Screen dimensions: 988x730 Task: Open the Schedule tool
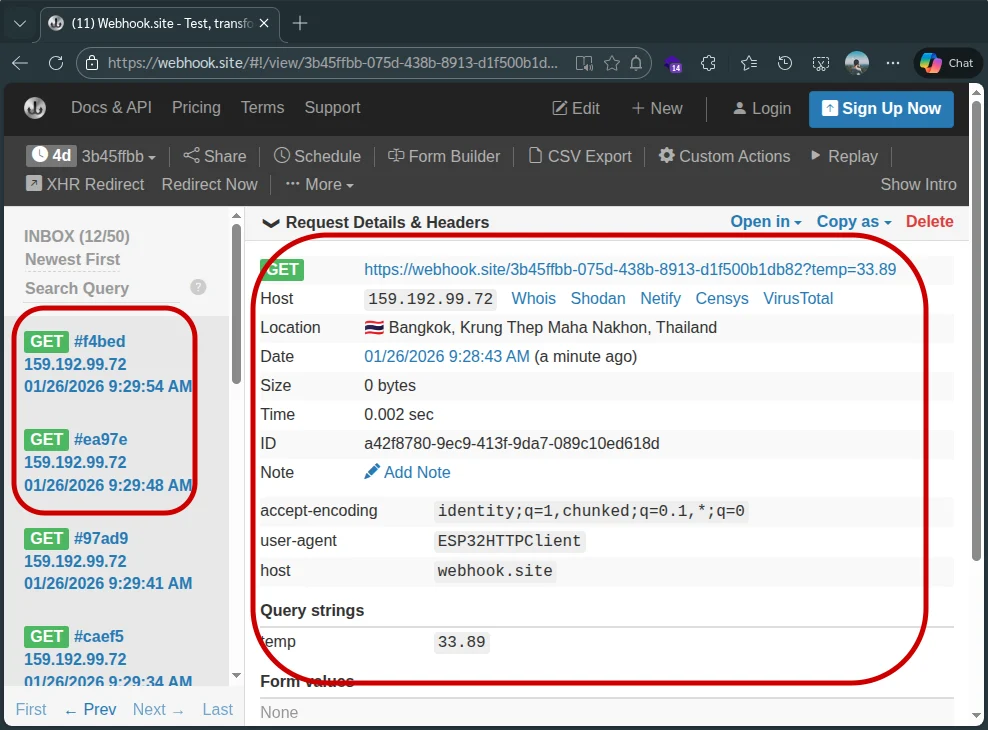317,156
